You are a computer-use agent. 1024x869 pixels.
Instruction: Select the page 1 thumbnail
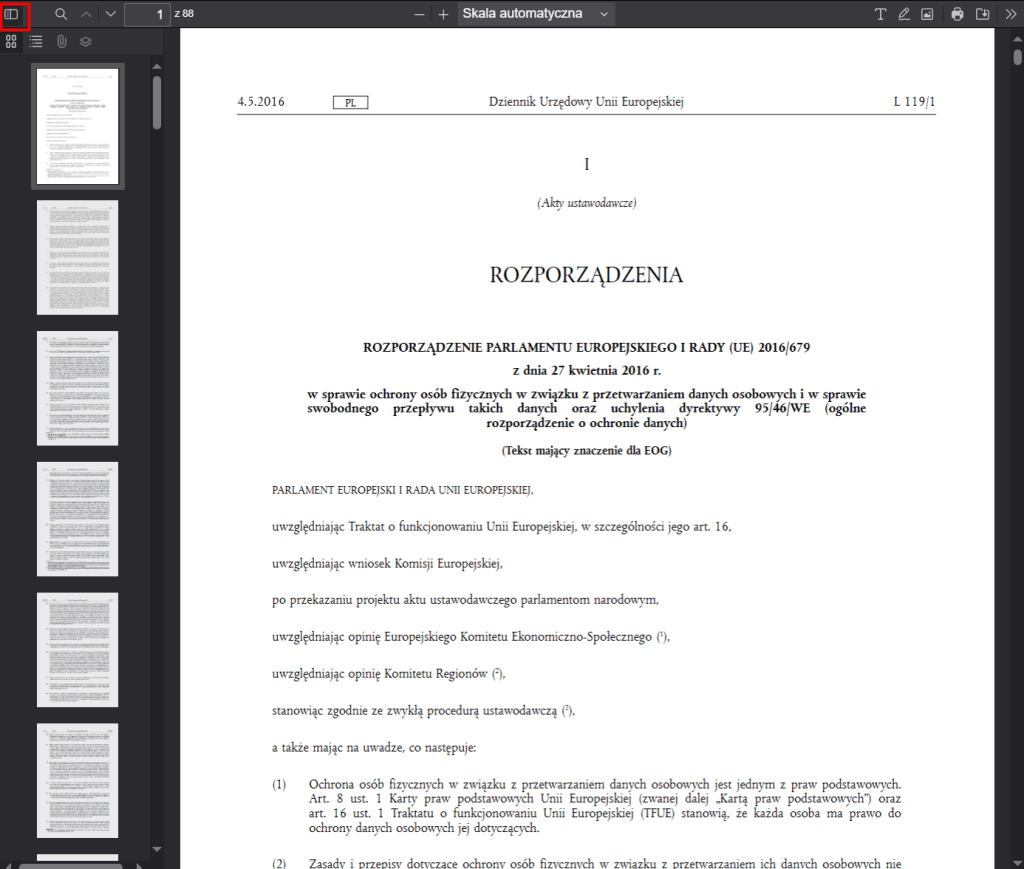tap(78, 126)
